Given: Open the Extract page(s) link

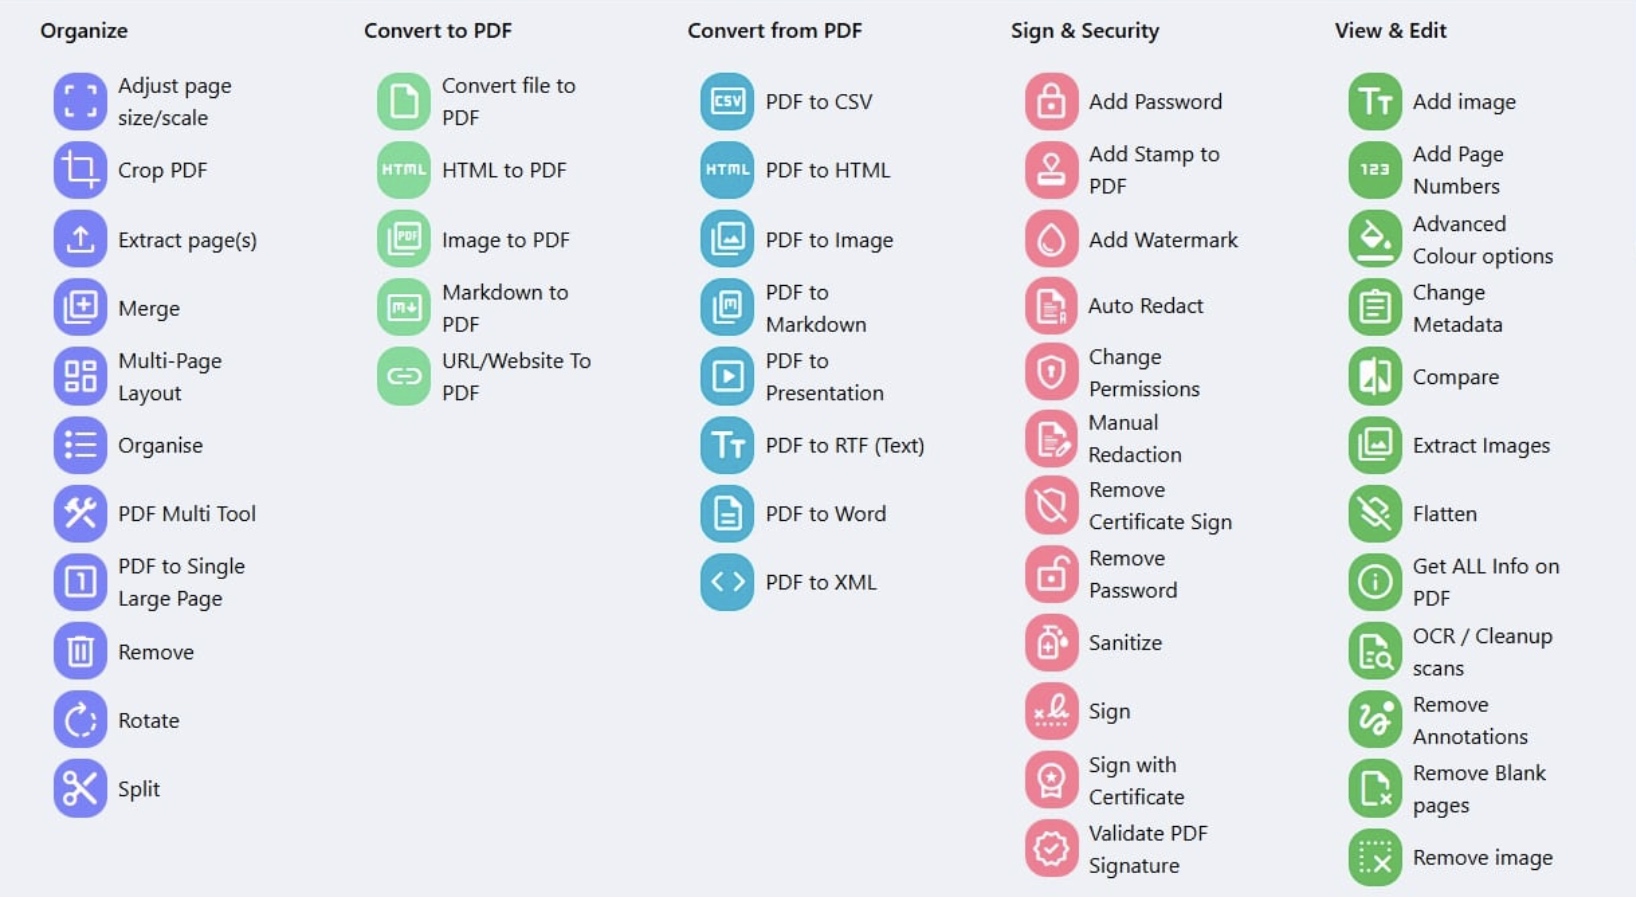Looking at the screenshot, I should (x=187, y=240).
